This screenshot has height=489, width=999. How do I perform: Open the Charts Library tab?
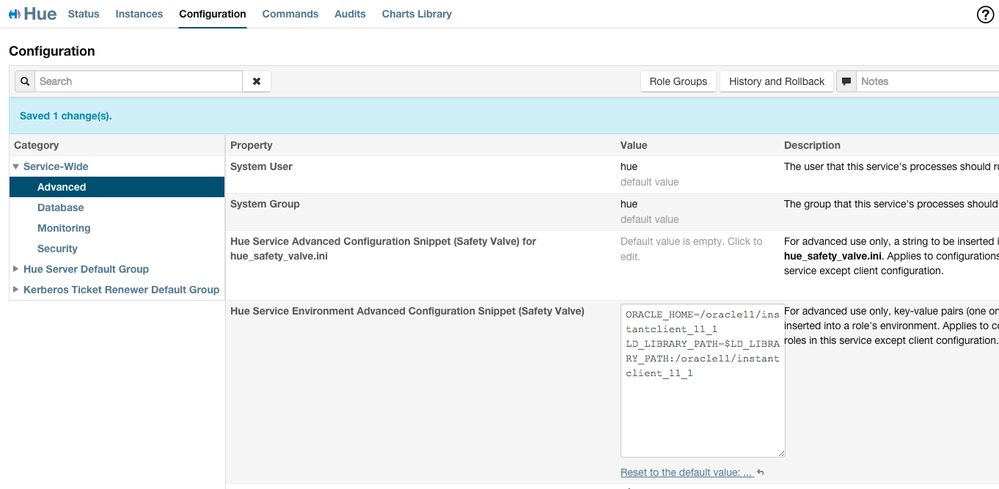(x=416, y=15)
